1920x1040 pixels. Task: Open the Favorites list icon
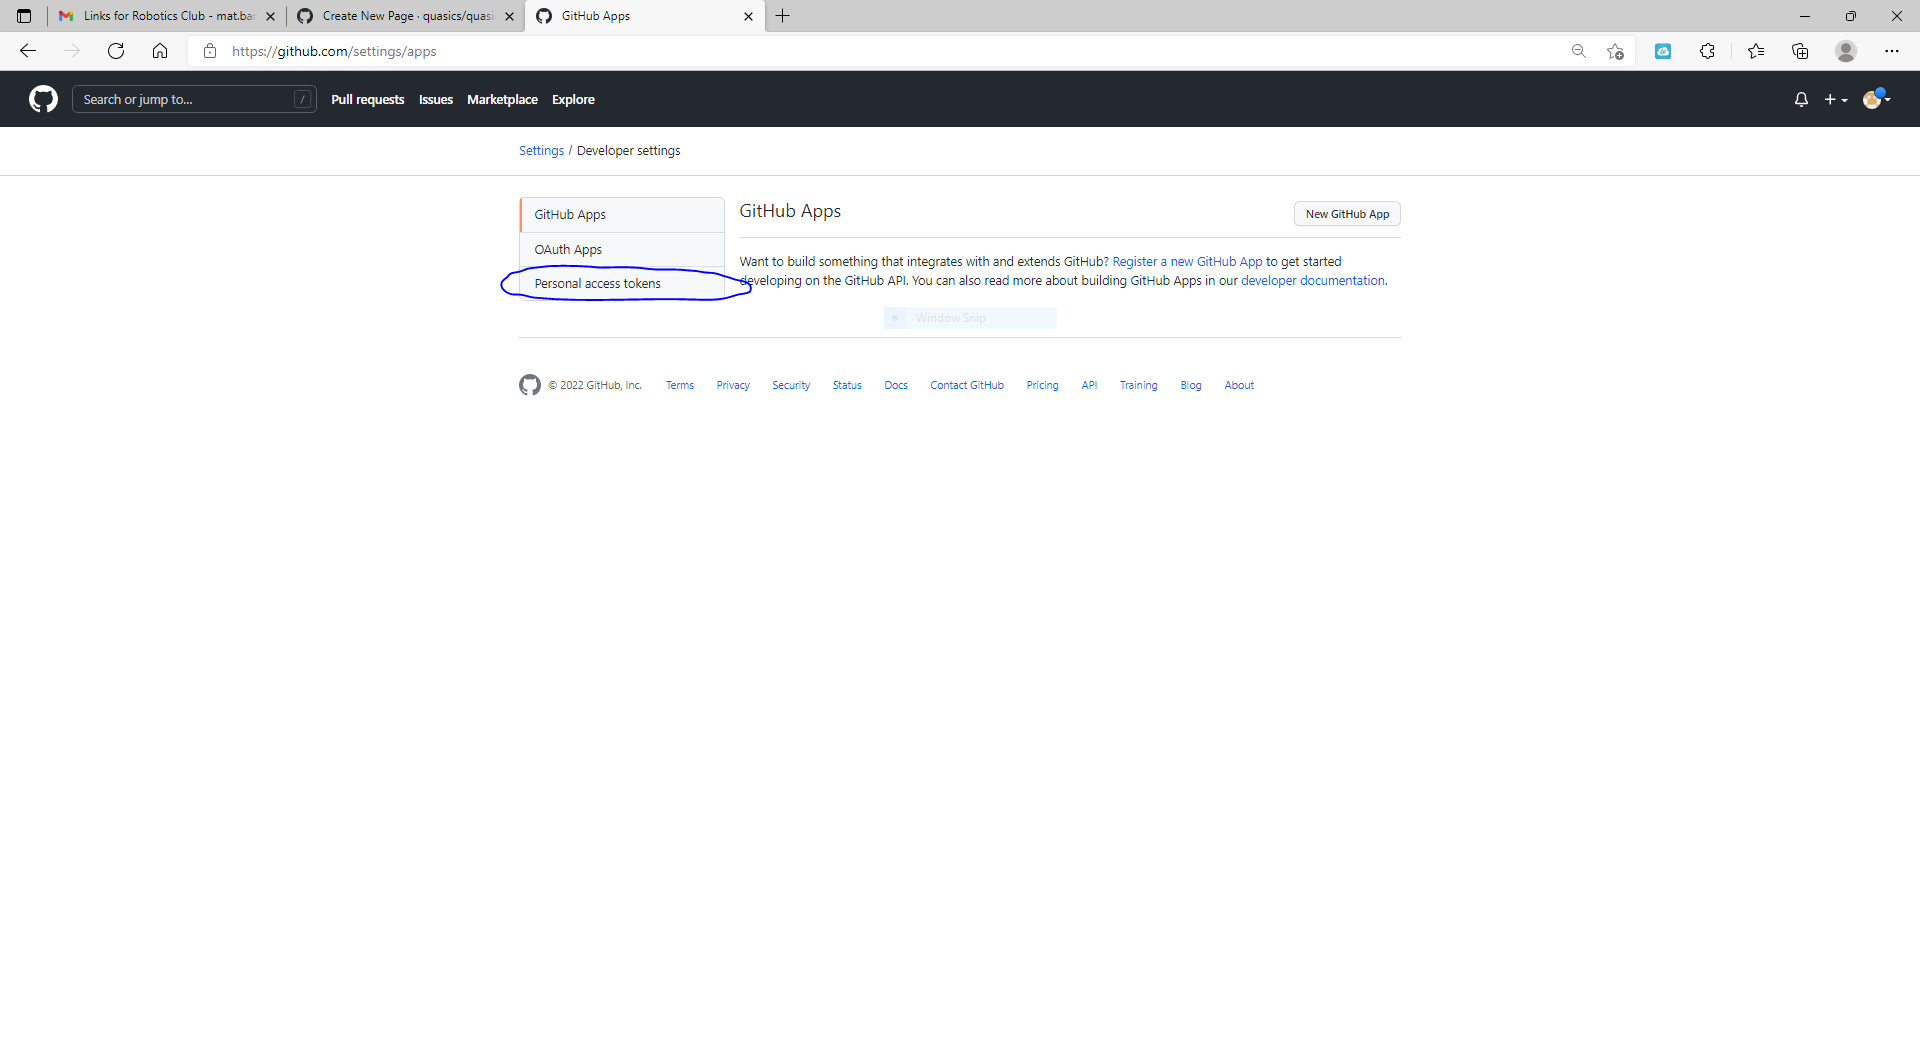click(x=1756, y=51)
